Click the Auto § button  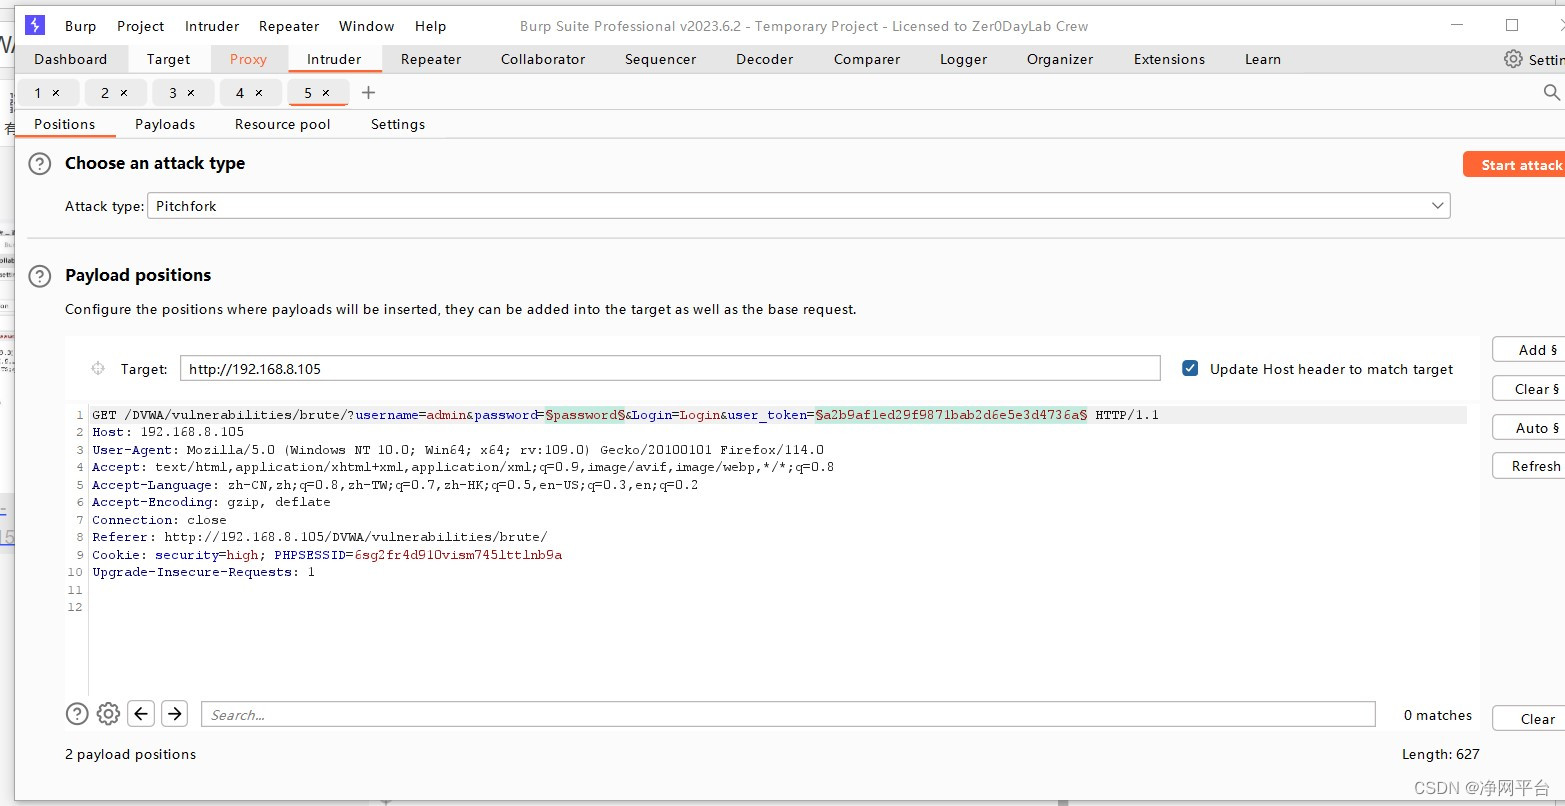[x=1529, y=428]
